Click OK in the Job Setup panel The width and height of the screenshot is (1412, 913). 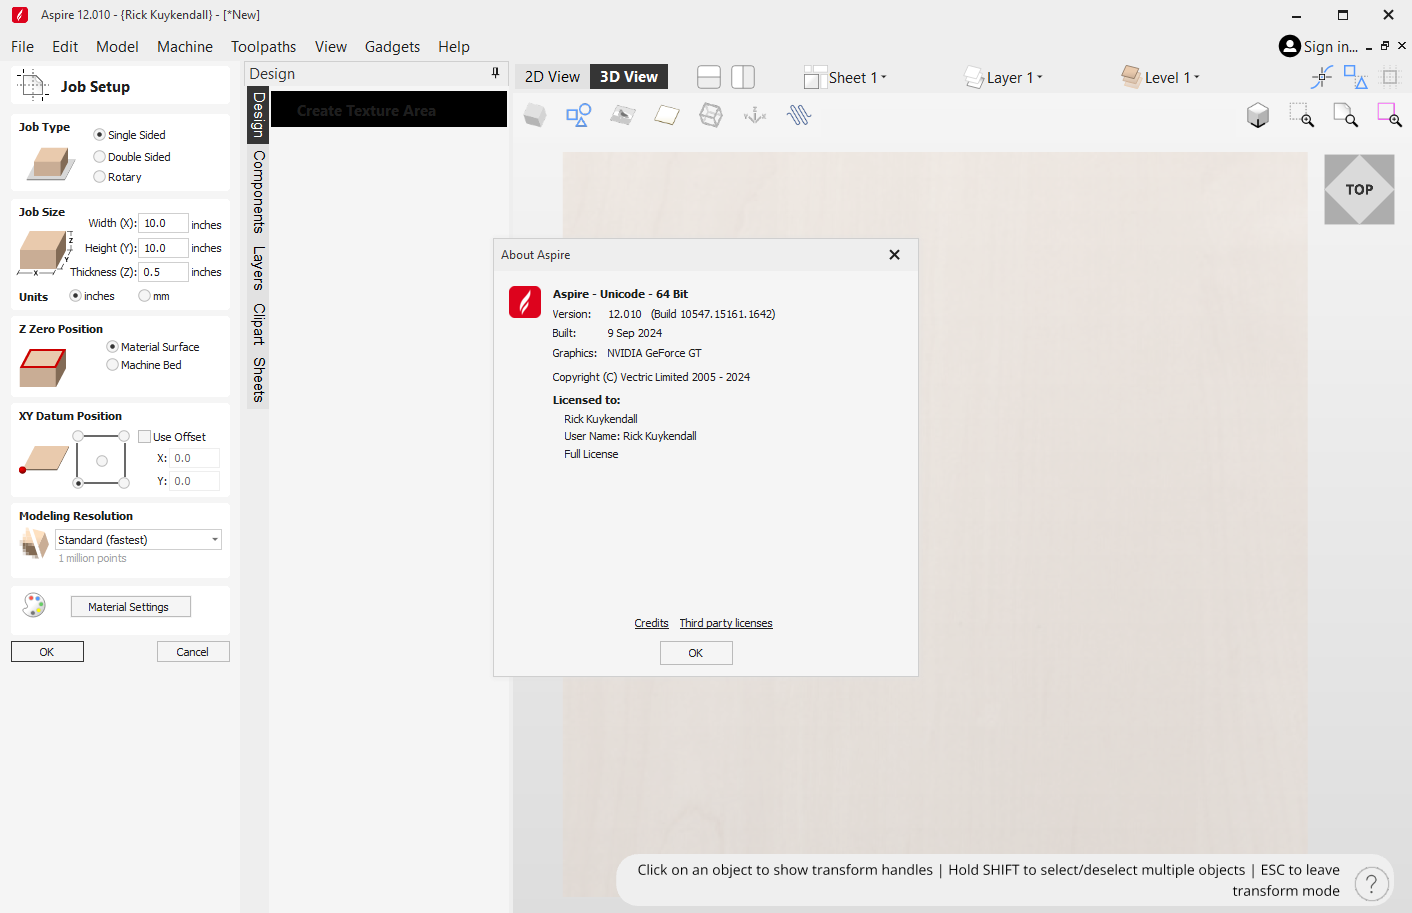coord(47,652)
